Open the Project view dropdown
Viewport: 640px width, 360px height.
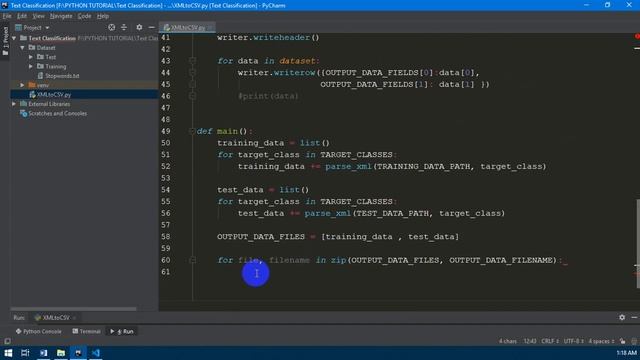pyautogui.click(x=32, y=27)
